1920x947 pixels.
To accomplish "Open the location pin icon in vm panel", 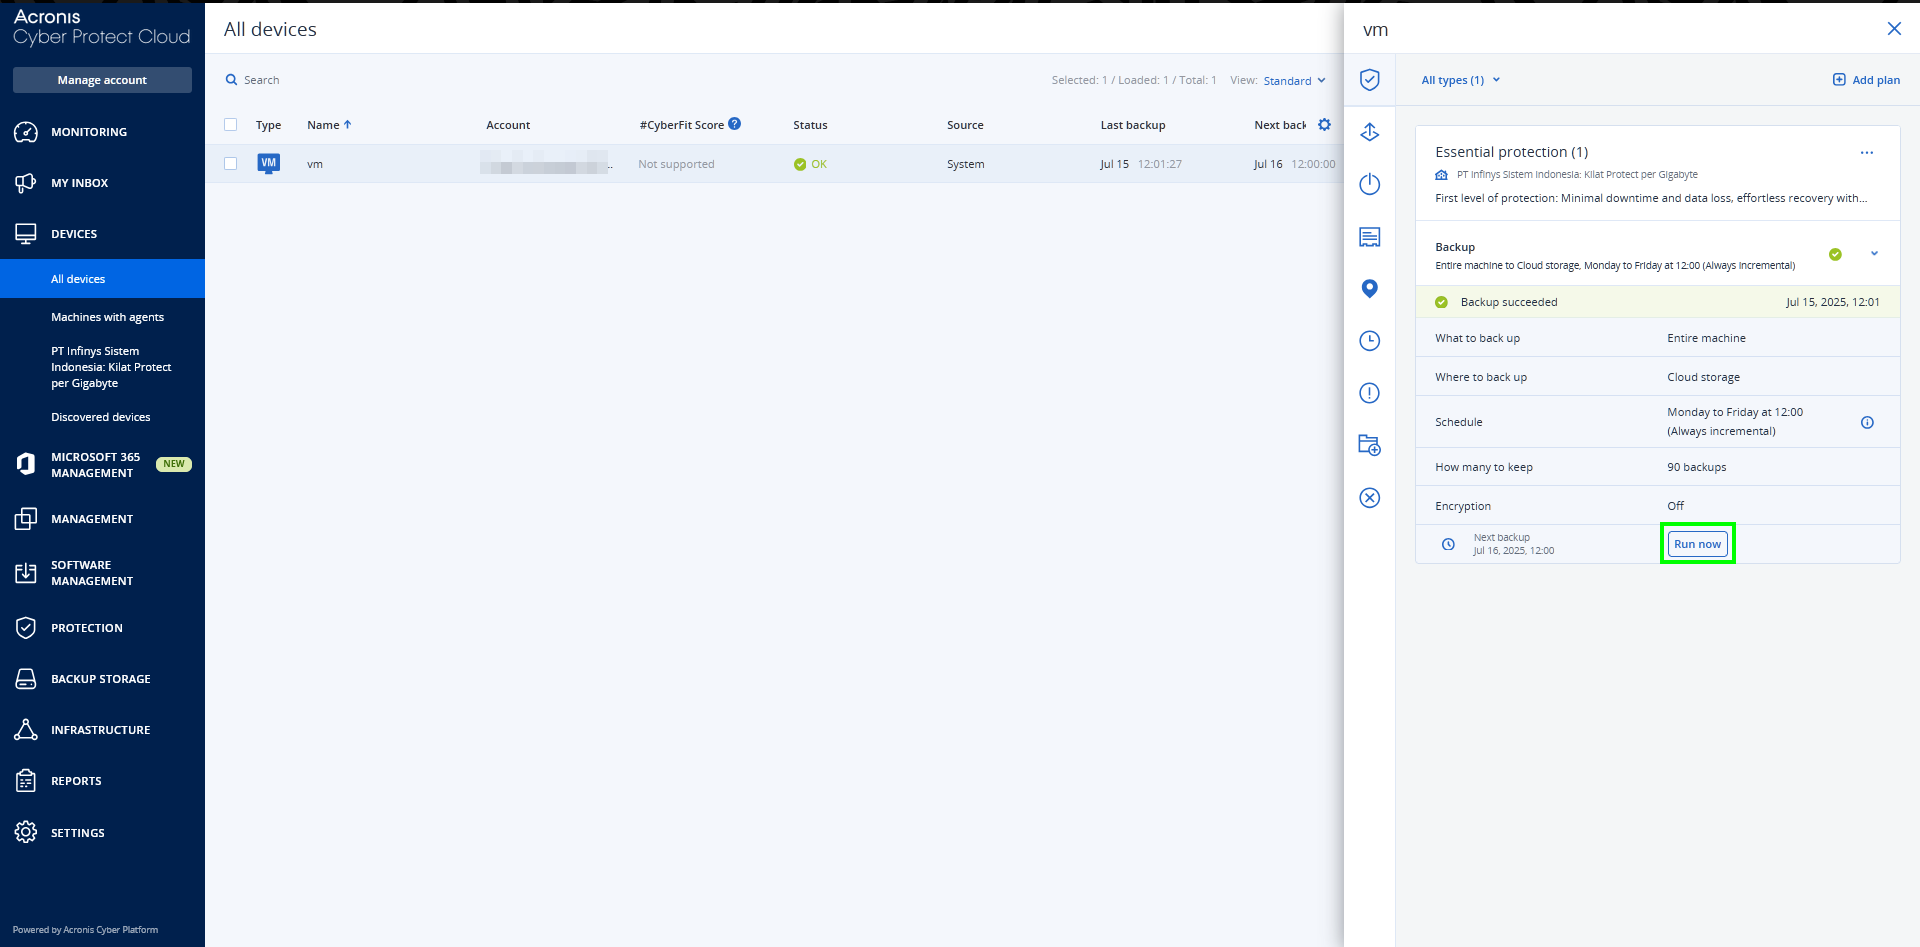I will (1369, 289).
